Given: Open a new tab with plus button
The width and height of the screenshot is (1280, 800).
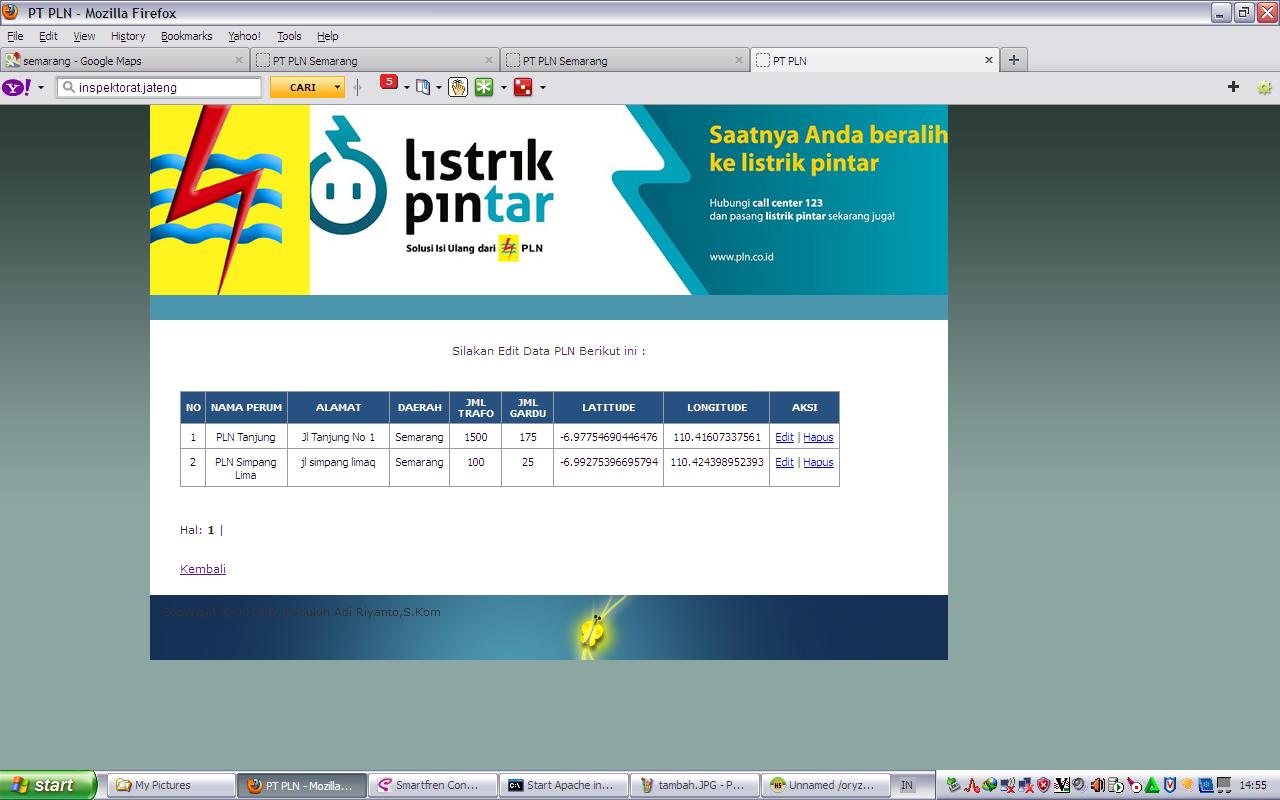Looking at the screenshot, I should click(1013, 60).
